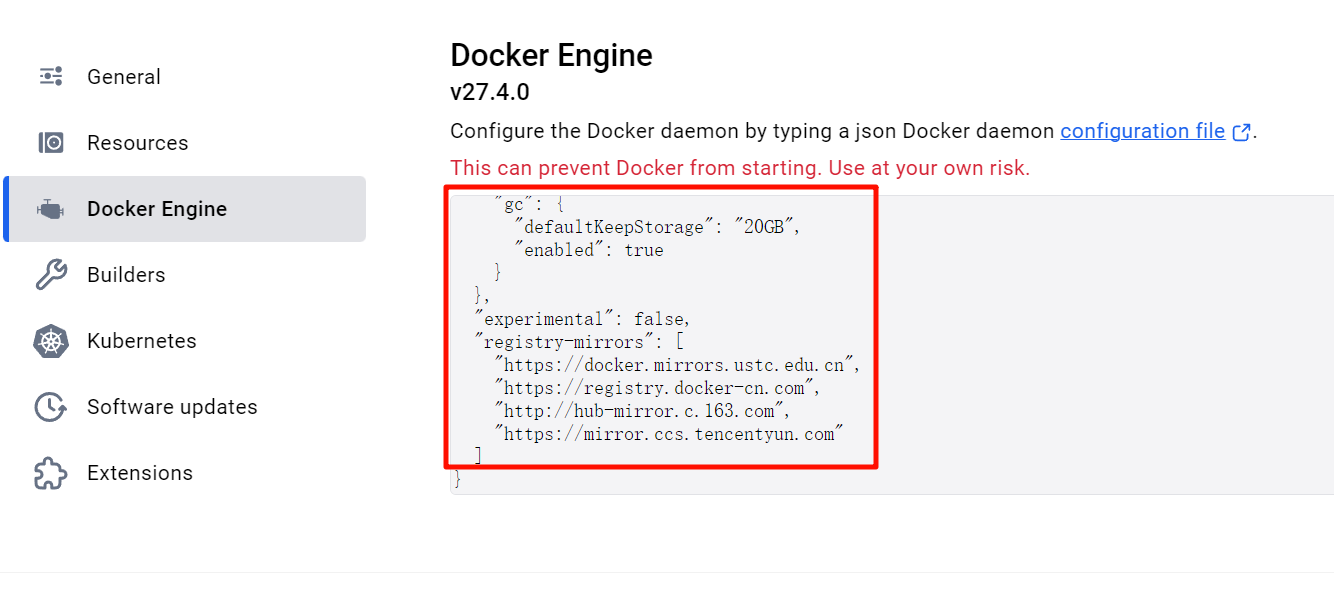
Task: Click the Extensions puzzle piece icon
Action: pos(51,473)
